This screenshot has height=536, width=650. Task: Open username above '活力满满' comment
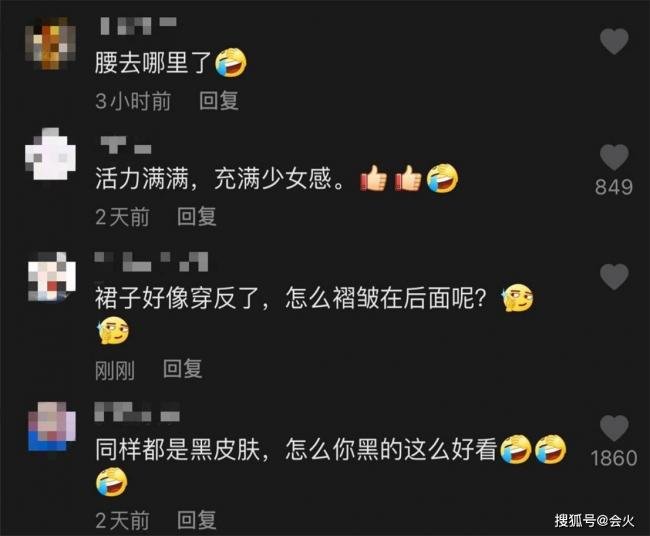[x=126, y=146]
